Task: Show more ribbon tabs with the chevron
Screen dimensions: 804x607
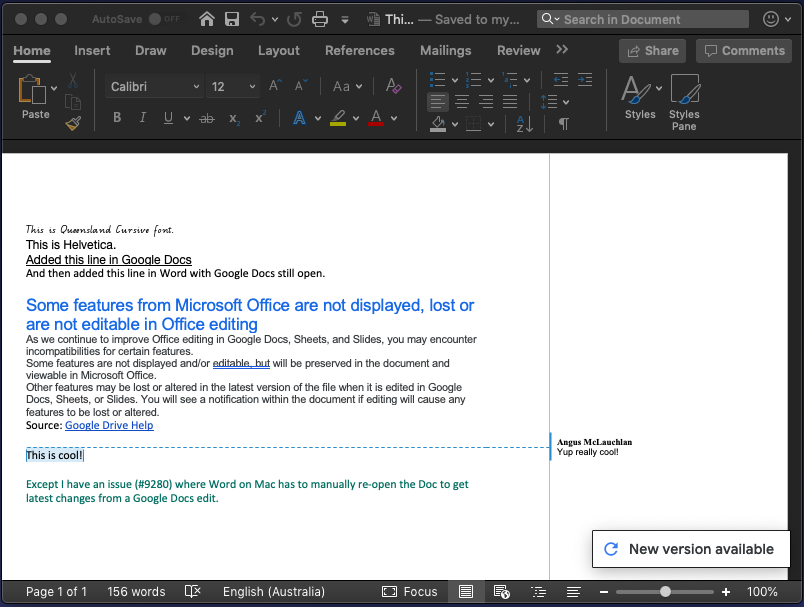Action: 562,49
